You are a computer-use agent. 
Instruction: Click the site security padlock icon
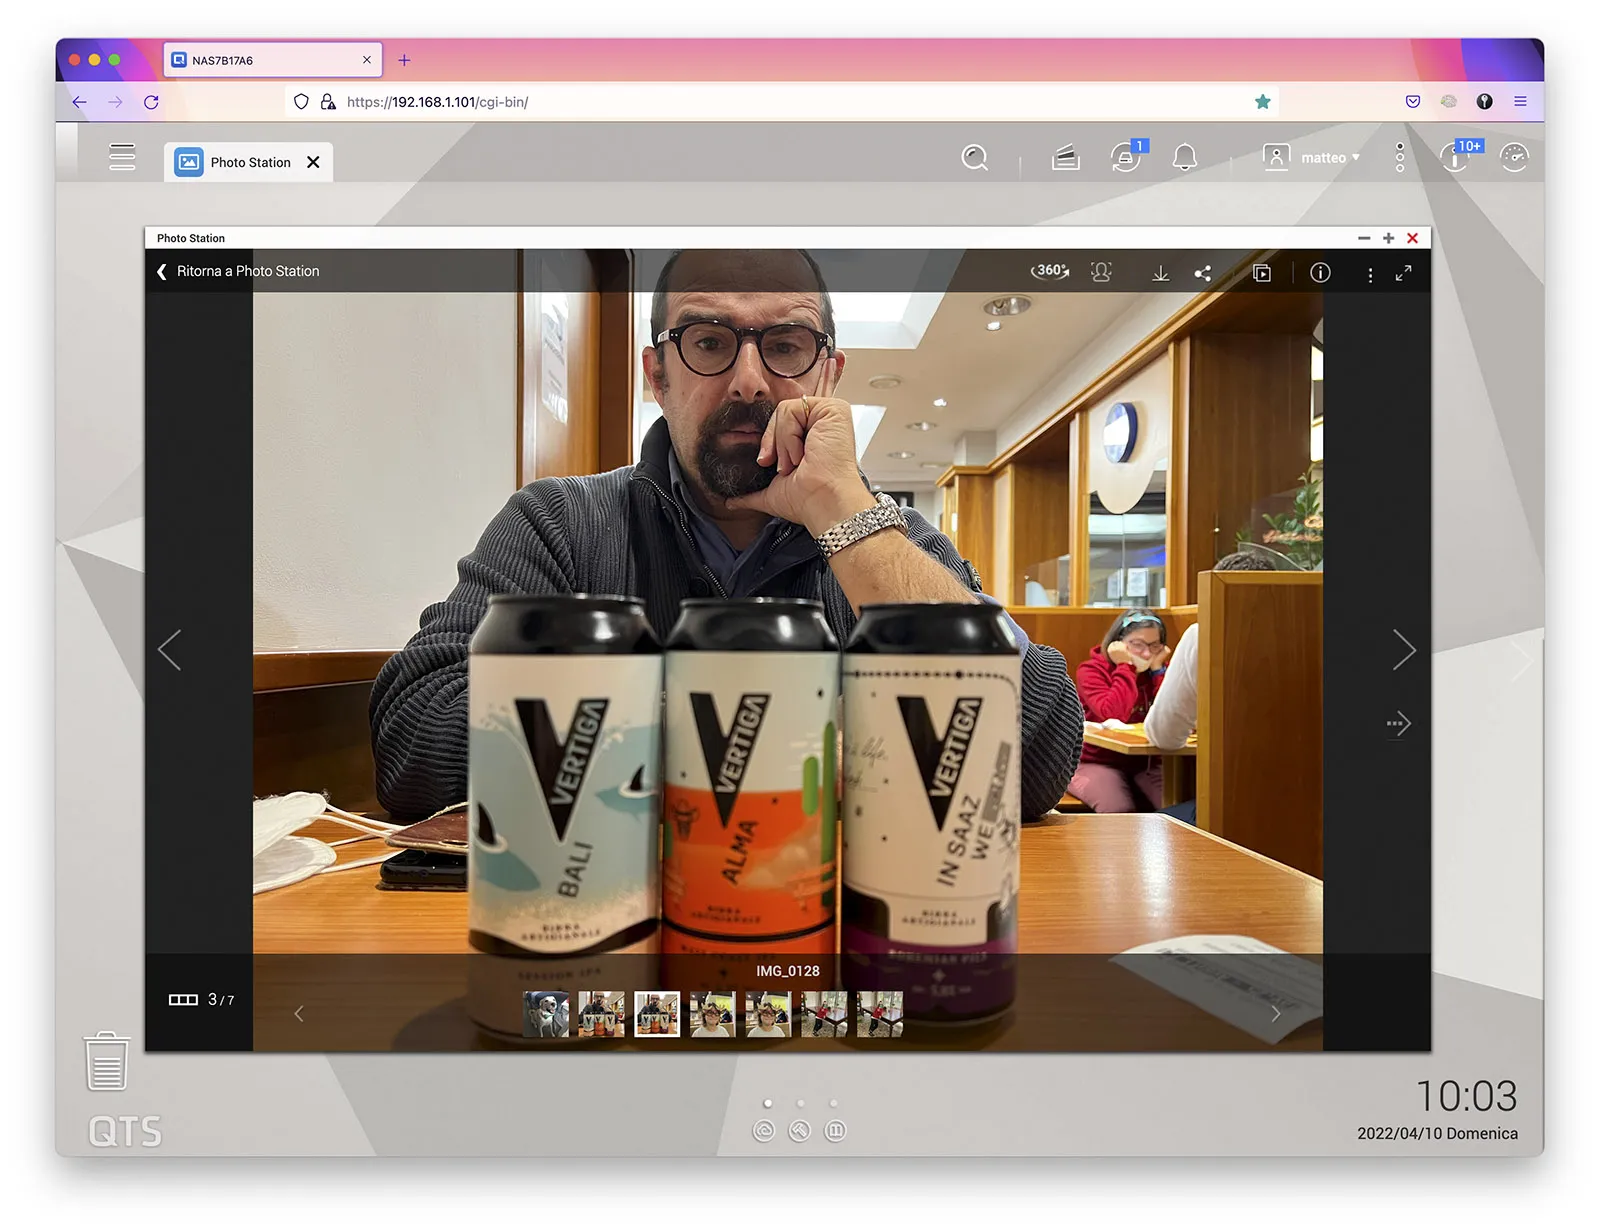pos(327,102)
